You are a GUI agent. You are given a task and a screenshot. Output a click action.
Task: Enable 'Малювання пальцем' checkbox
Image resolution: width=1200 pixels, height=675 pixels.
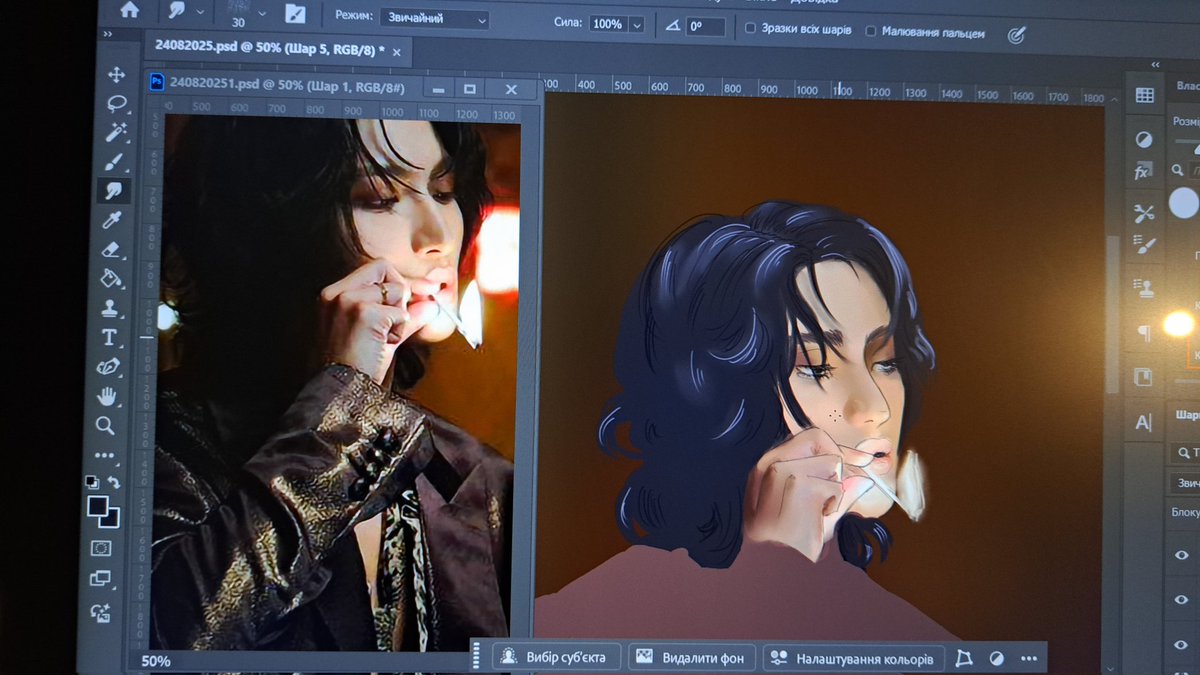coord(871,32)
